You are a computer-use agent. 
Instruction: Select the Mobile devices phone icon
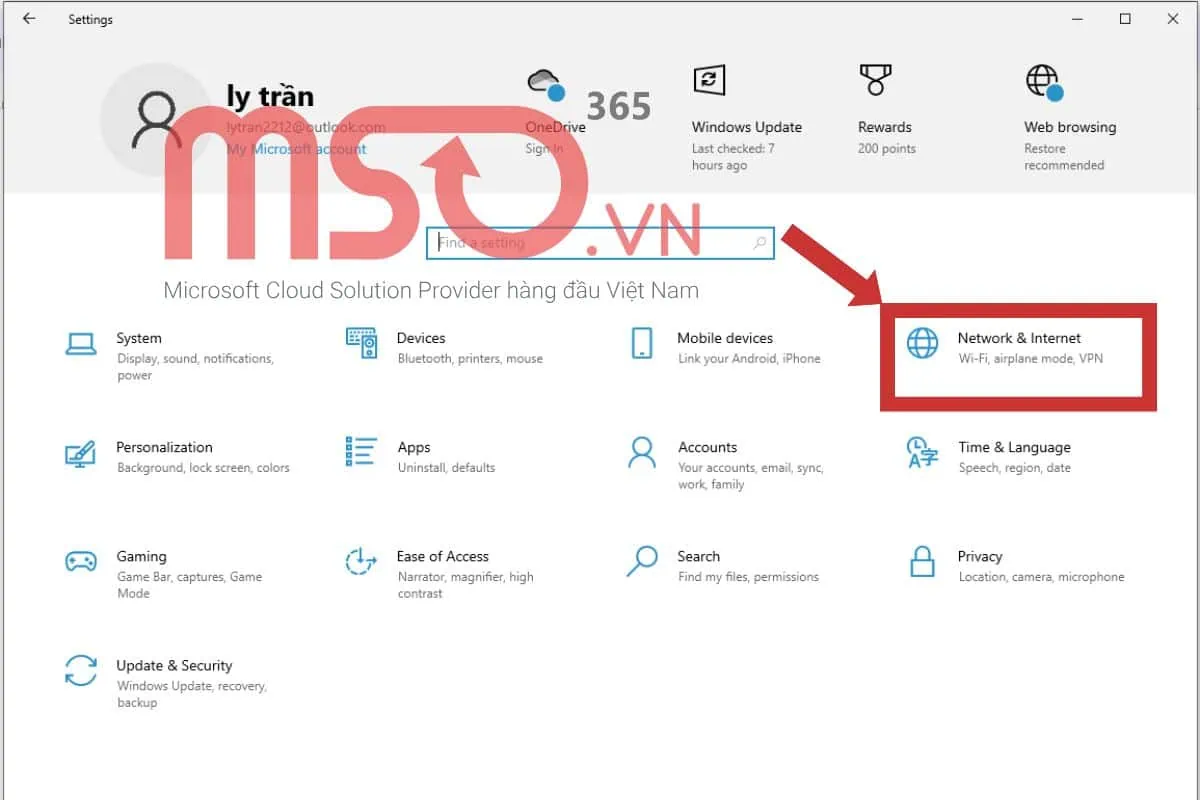(642, 343)
